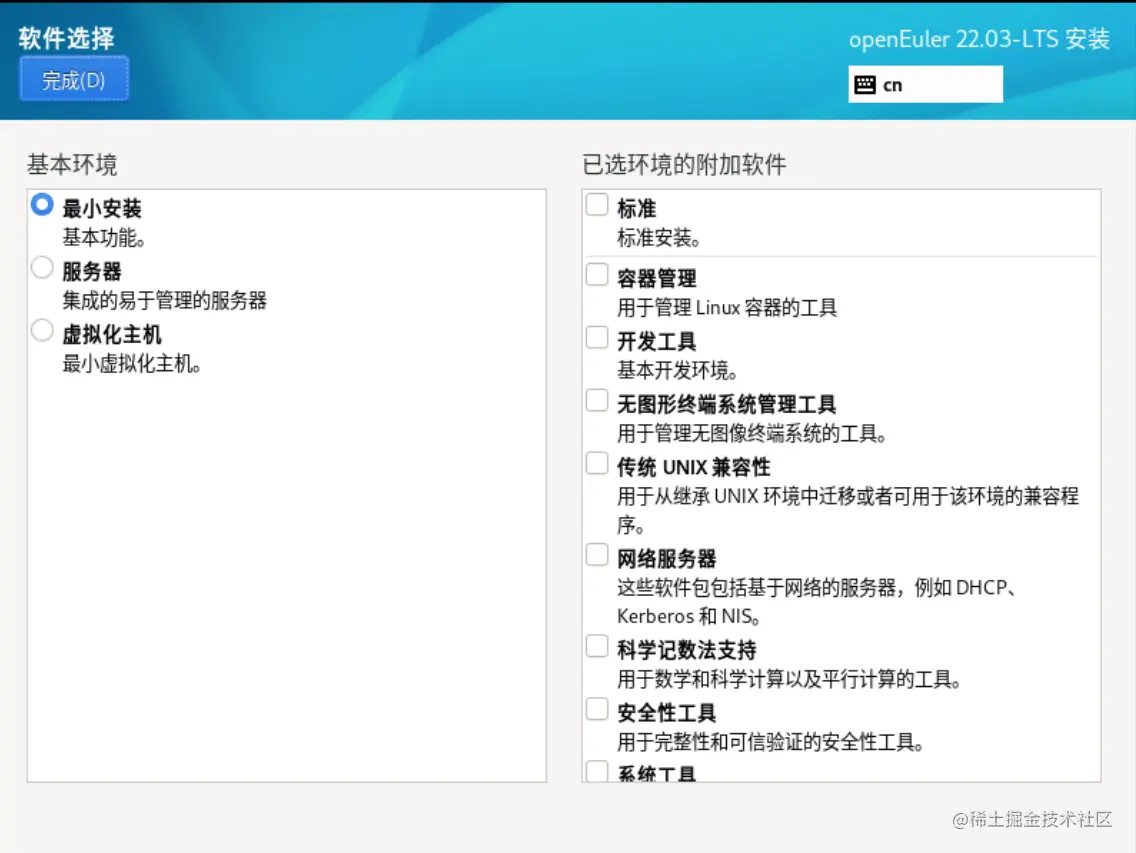The height and width of the screenshot is (853, 1136).
Task: Click the 集成的易于管理的服务器 description
Action: [164, 300]
